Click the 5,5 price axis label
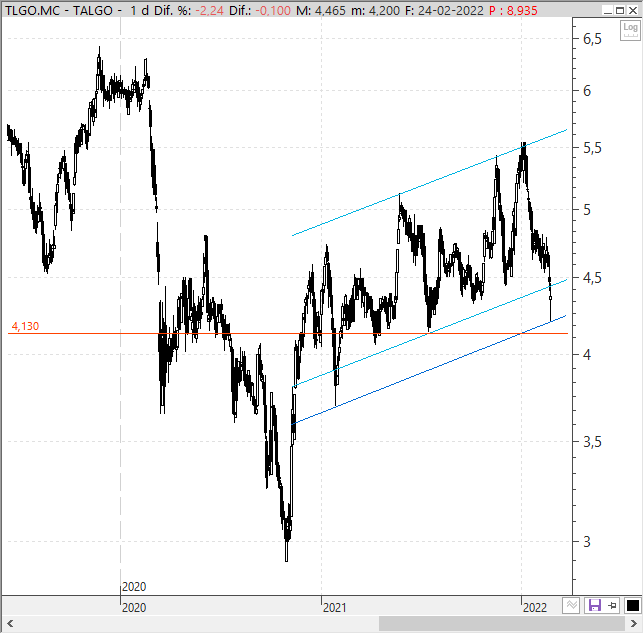Viewport: 644px width, 634px height. point(592,148)
